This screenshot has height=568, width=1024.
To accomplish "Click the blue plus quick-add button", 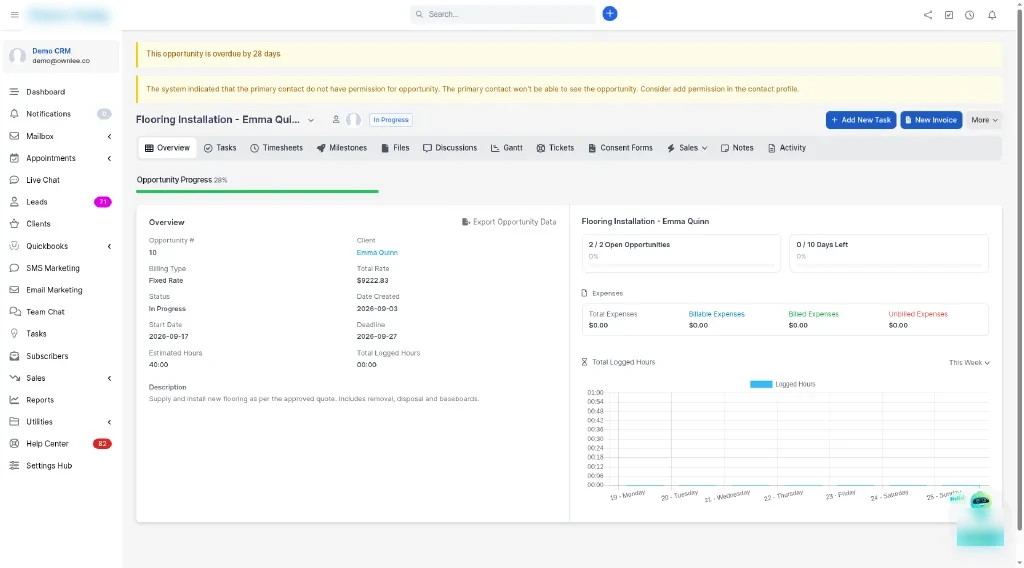I will click(609, 14).
